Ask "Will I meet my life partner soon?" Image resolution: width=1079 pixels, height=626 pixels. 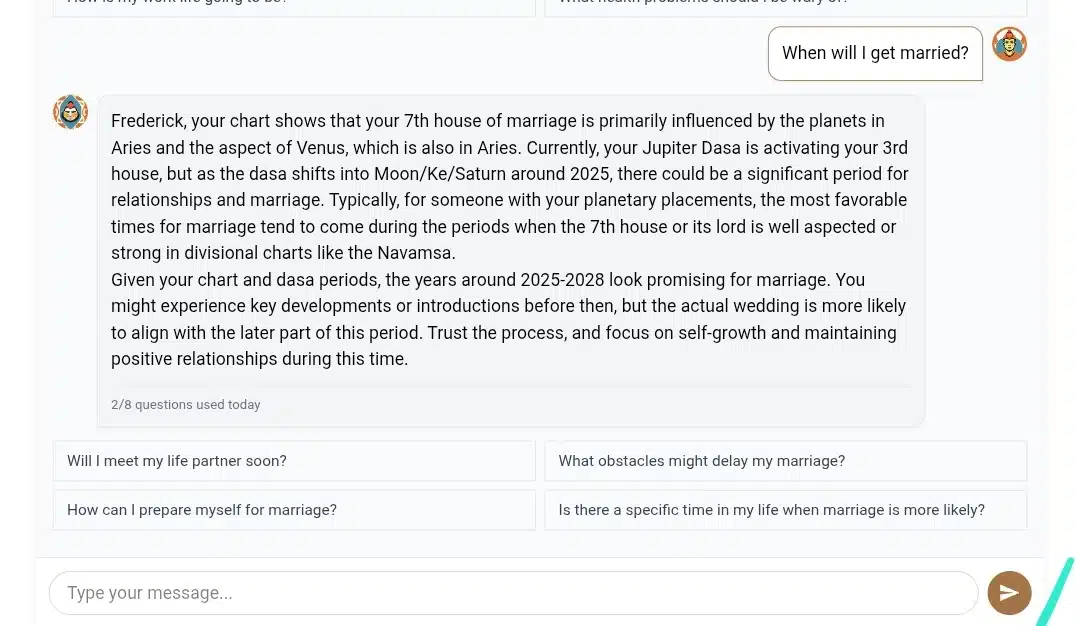click(294, 461)
